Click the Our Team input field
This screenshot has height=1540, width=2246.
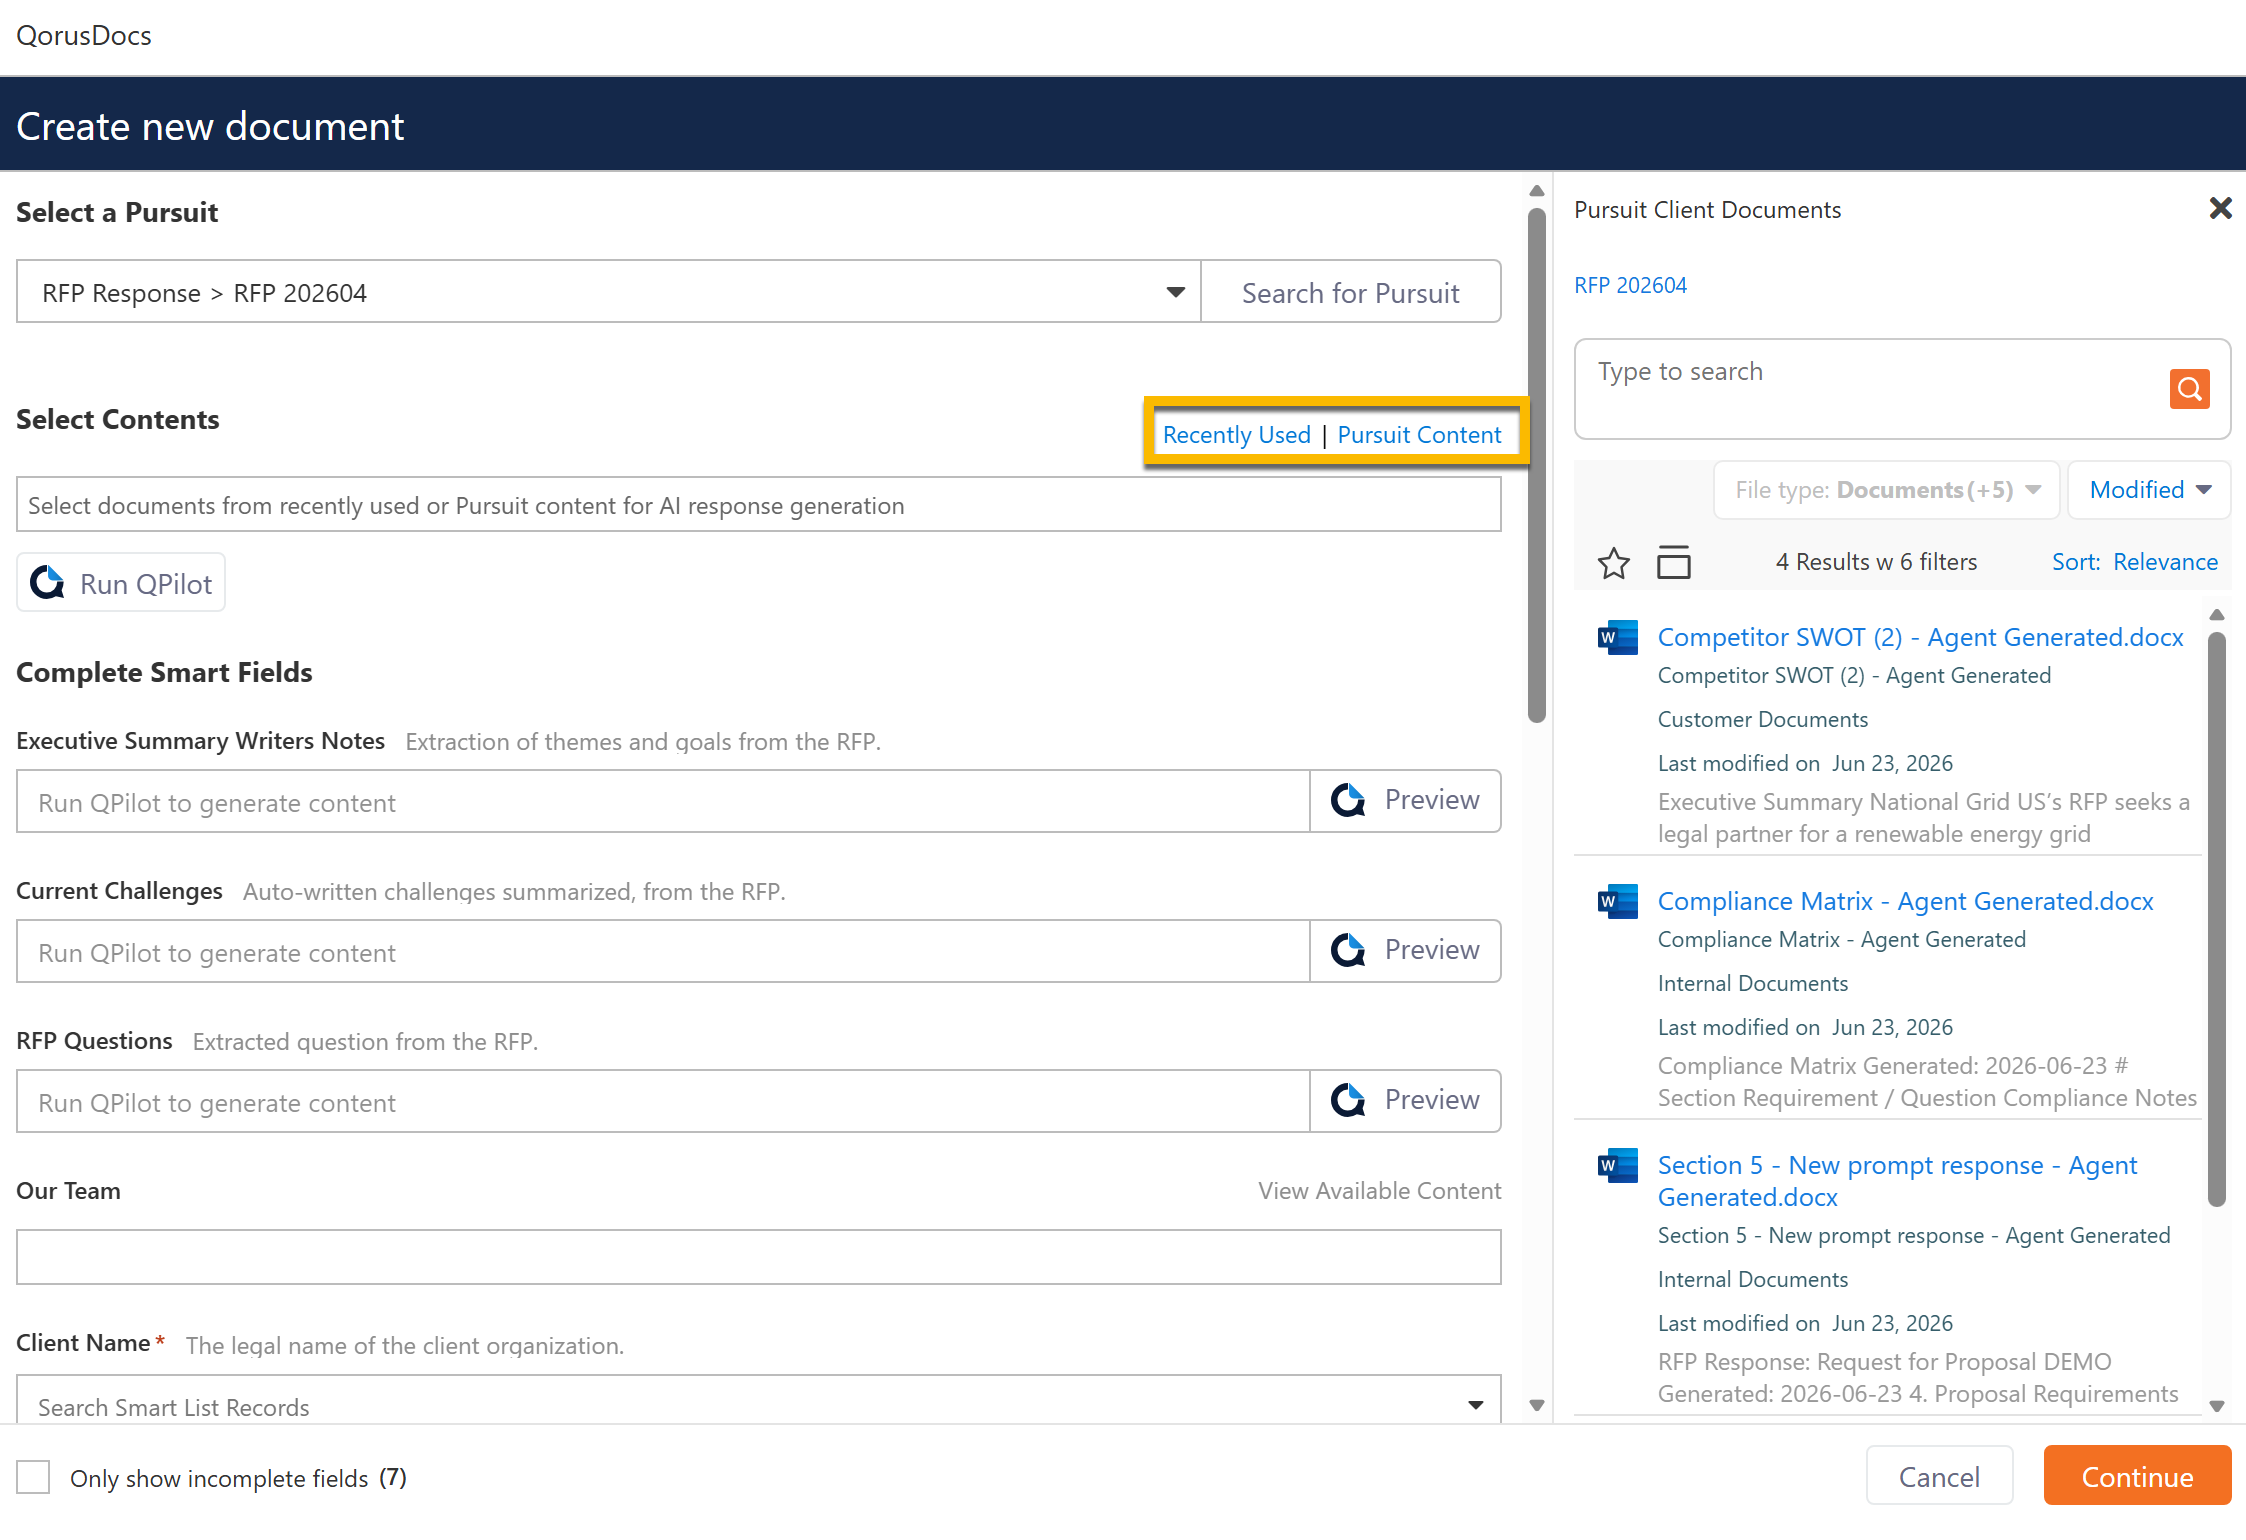(758, 1257)
